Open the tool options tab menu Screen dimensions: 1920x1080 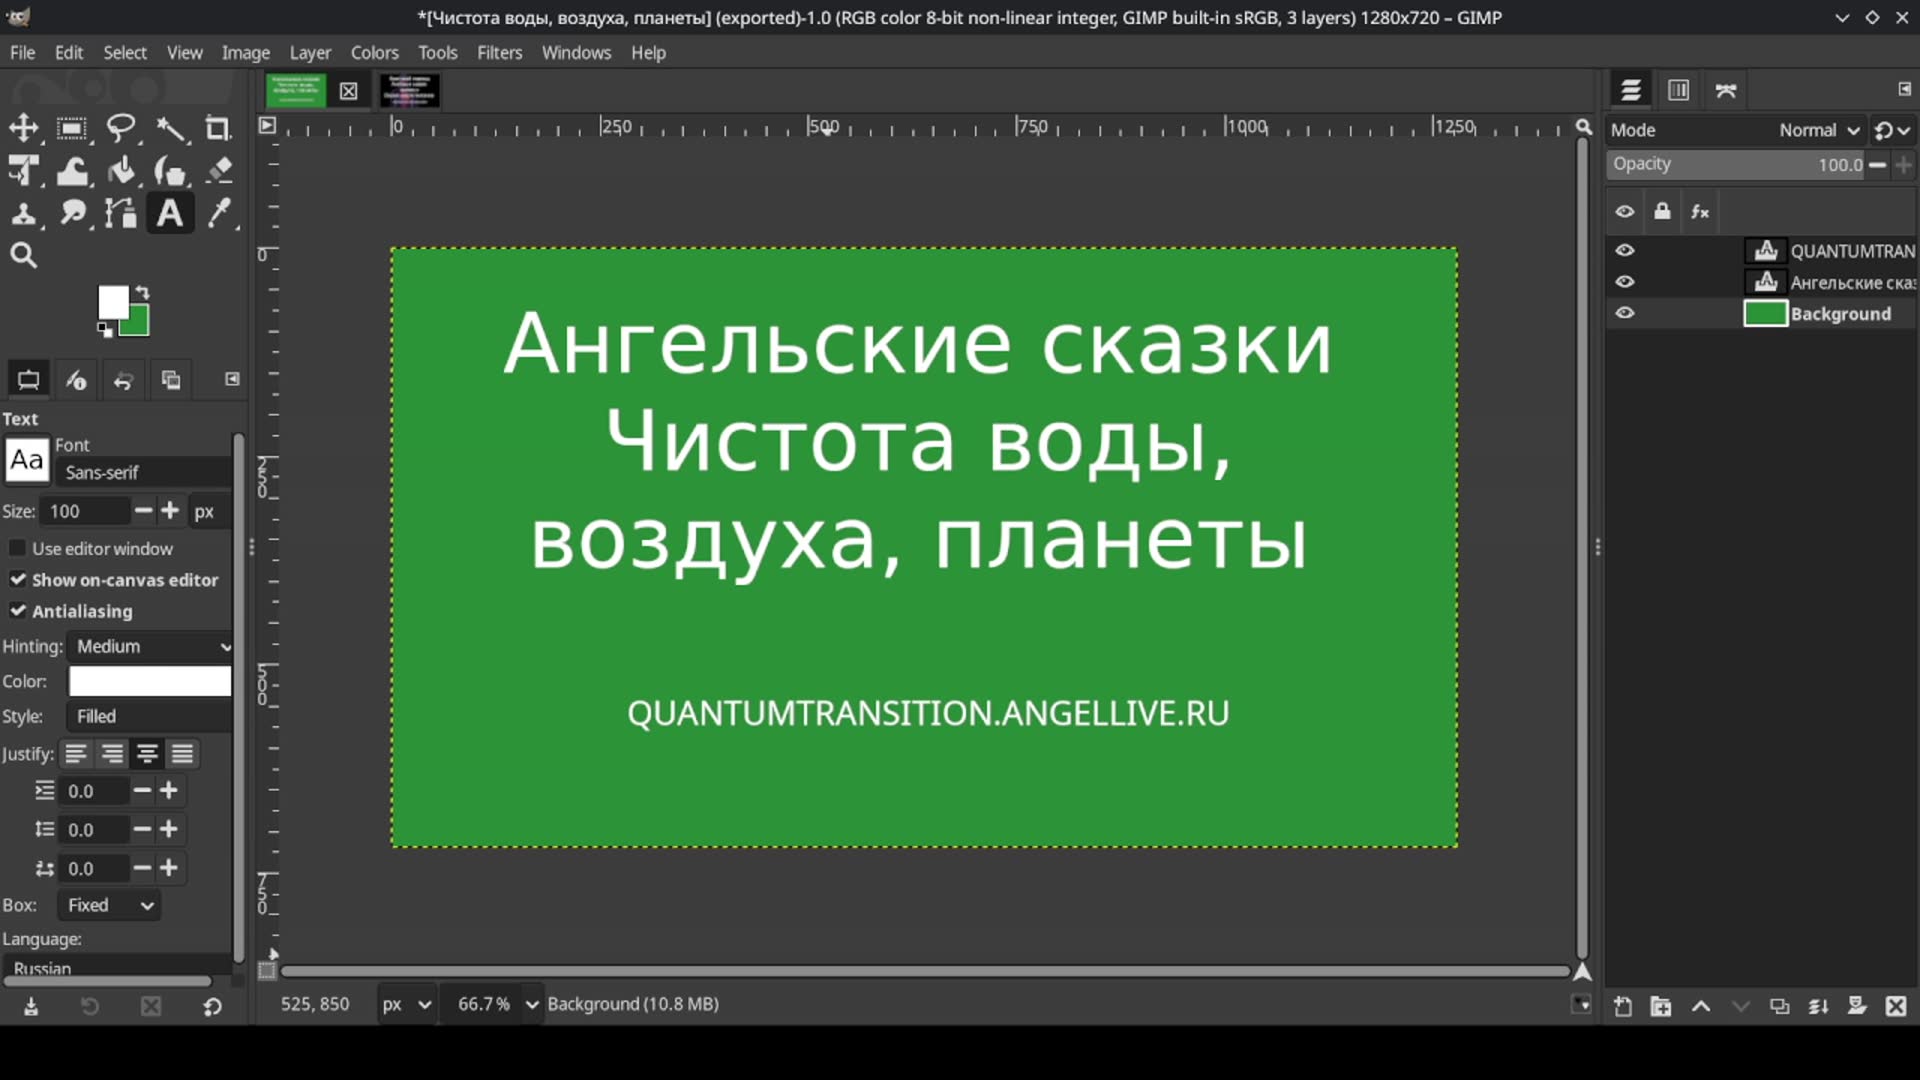coord(232,379)
